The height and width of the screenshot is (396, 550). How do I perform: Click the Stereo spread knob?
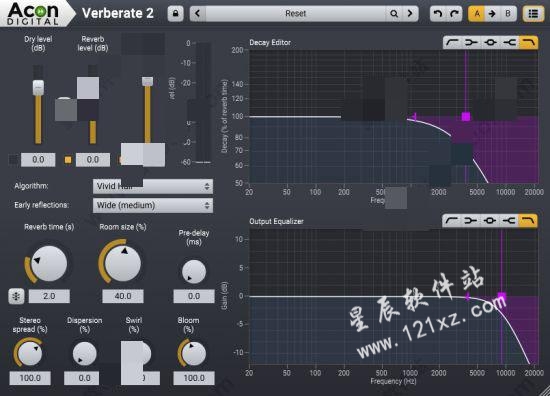click(x=30, y=354)
